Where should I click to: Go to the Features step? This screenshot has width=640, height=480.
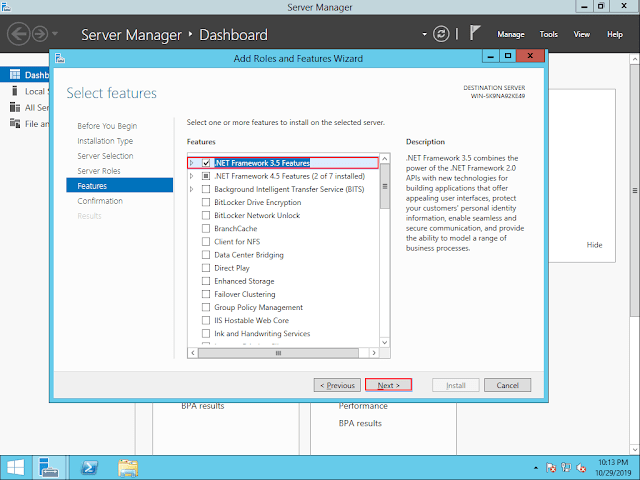tap(120, 185)
